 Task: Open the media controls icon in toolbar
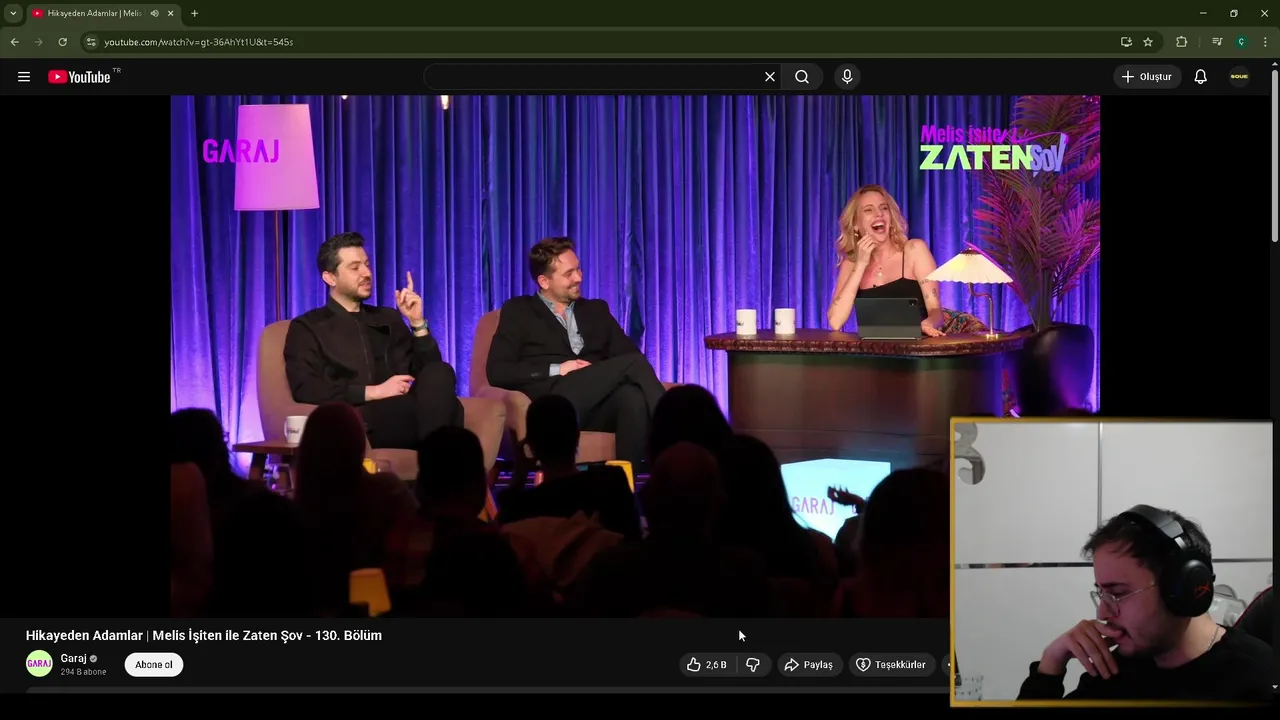(x=1217, y=42)
